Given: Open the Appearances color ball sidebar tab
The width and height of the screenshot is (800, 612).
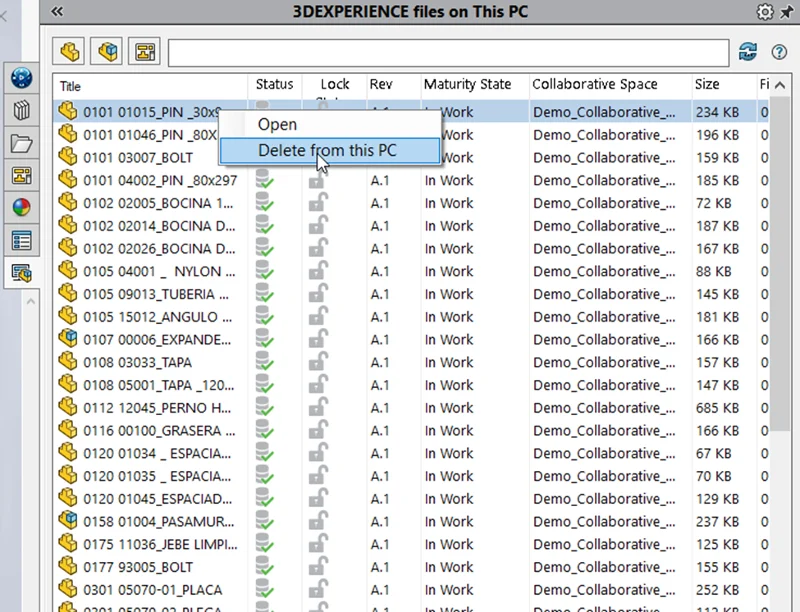Looking at the screenshot, I should coord(21,208).
